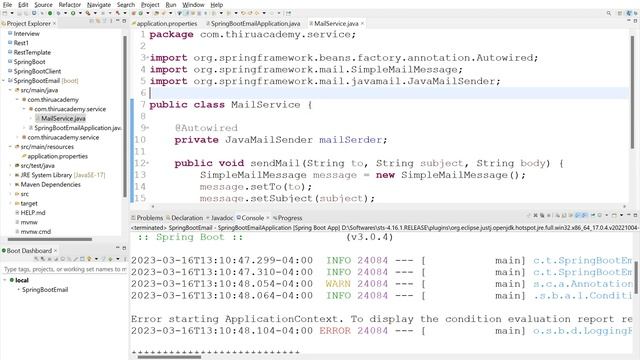Open the Help menu
Image resolution: width=640 pixels, height=360 pixels.
click(216, 4)
